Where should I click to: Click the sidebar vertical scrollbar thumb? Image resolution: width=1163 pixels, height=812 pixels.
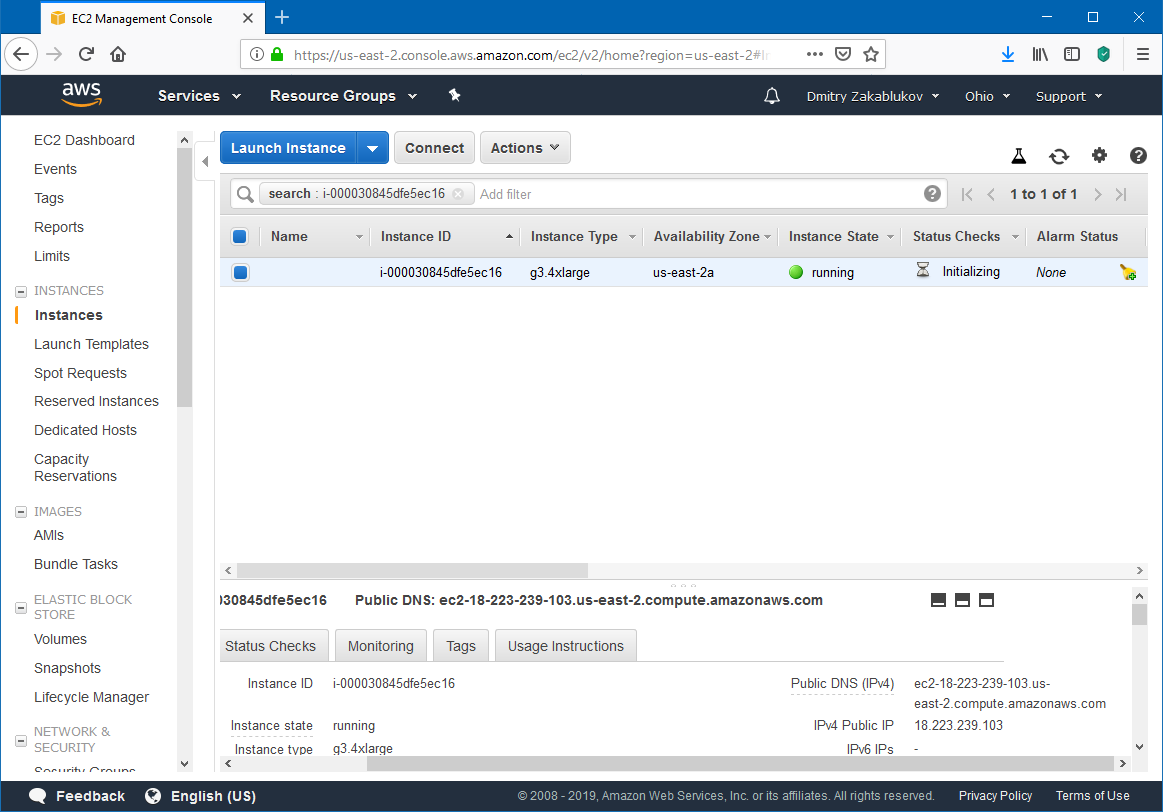pyautogui.click(x=185, y=277)
